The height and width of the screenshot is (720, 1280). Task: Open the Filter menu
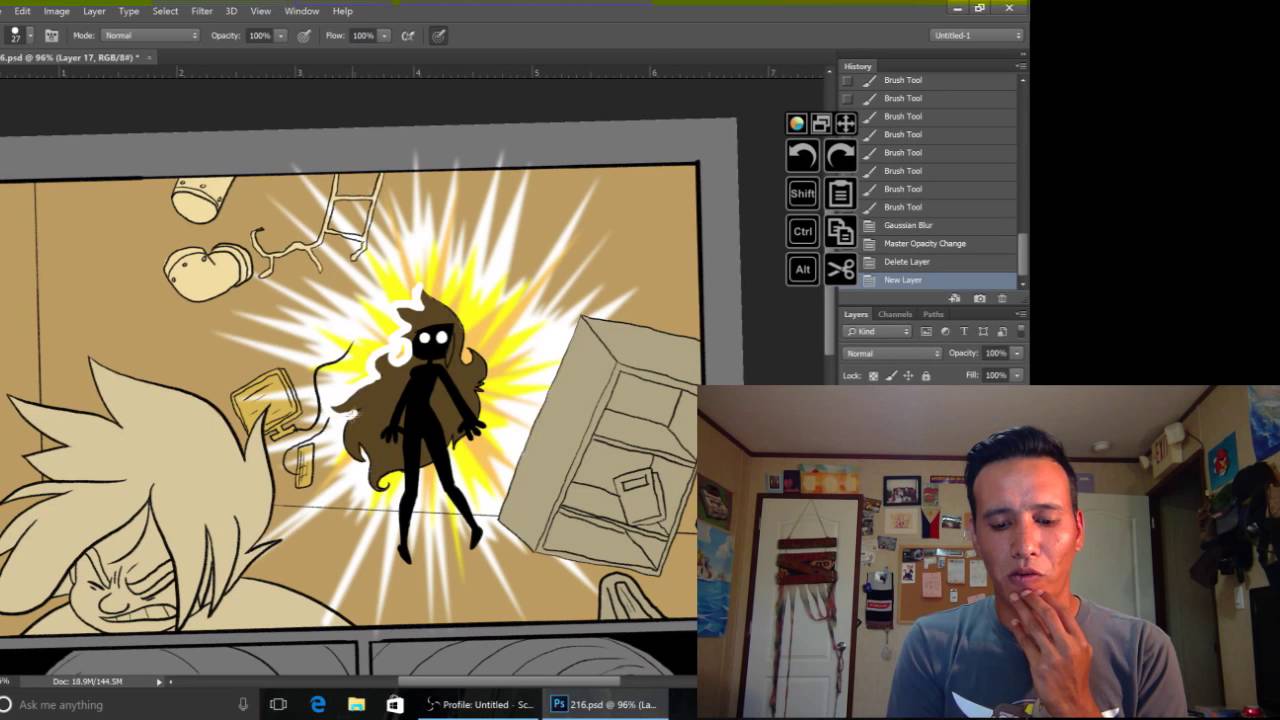point(202,11)
